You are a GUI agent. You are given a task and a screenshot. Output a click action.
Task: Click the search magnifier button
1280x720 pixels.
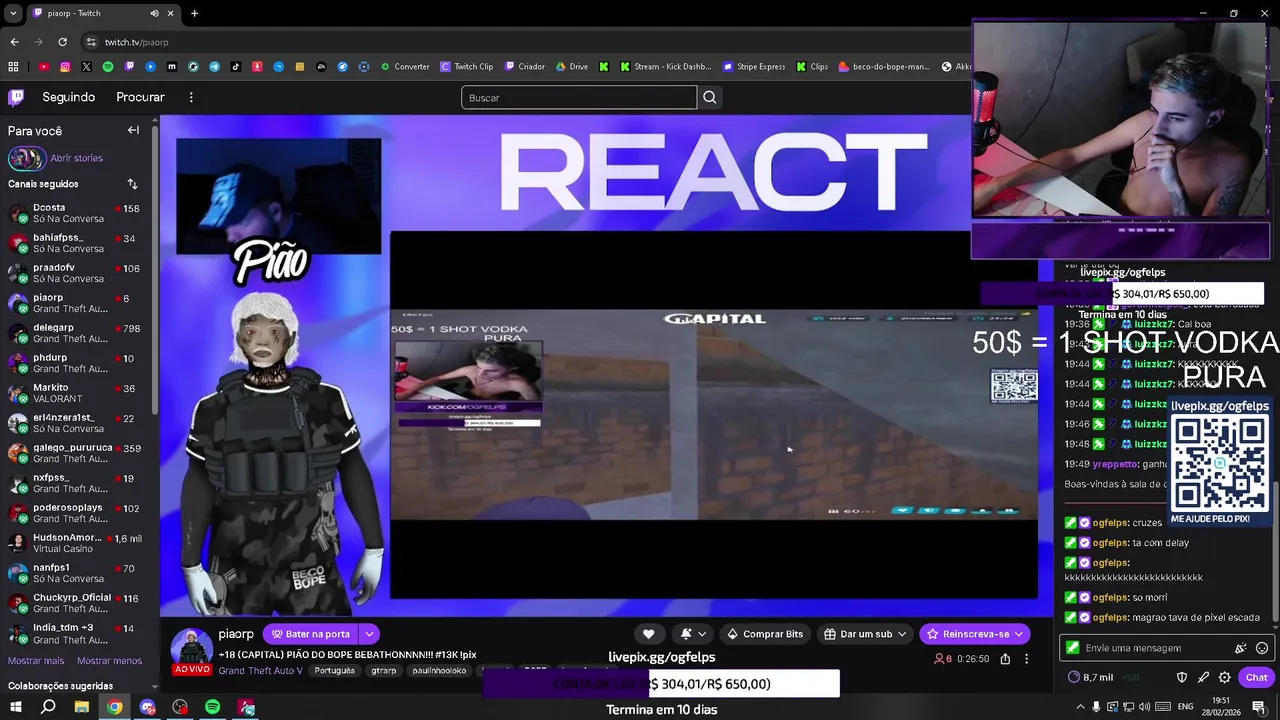tap(709, 97)
